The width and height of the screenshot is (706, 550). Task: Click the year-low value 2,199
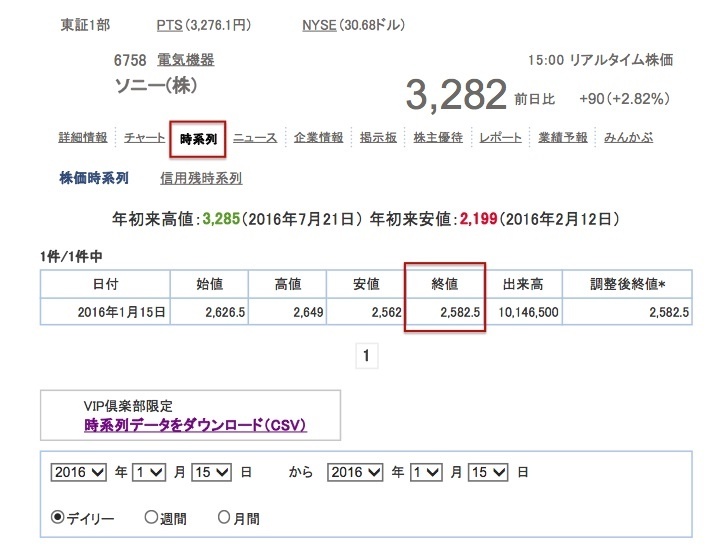click(479, 219)
